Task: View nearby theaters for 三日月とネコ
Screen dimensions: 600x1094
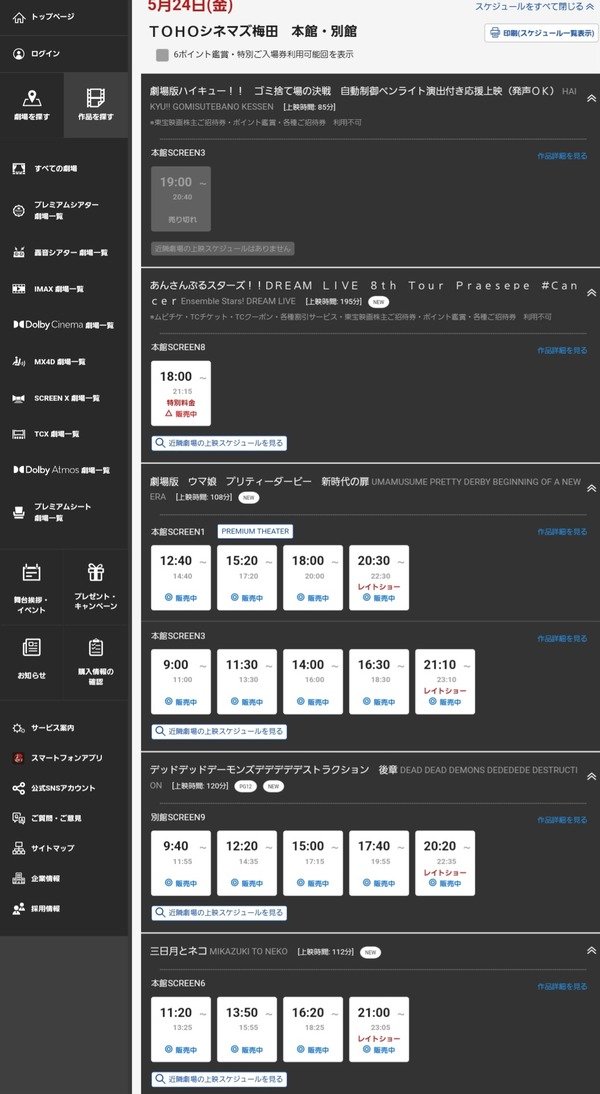Action: pyautogui.click(x=219, y=1079)
